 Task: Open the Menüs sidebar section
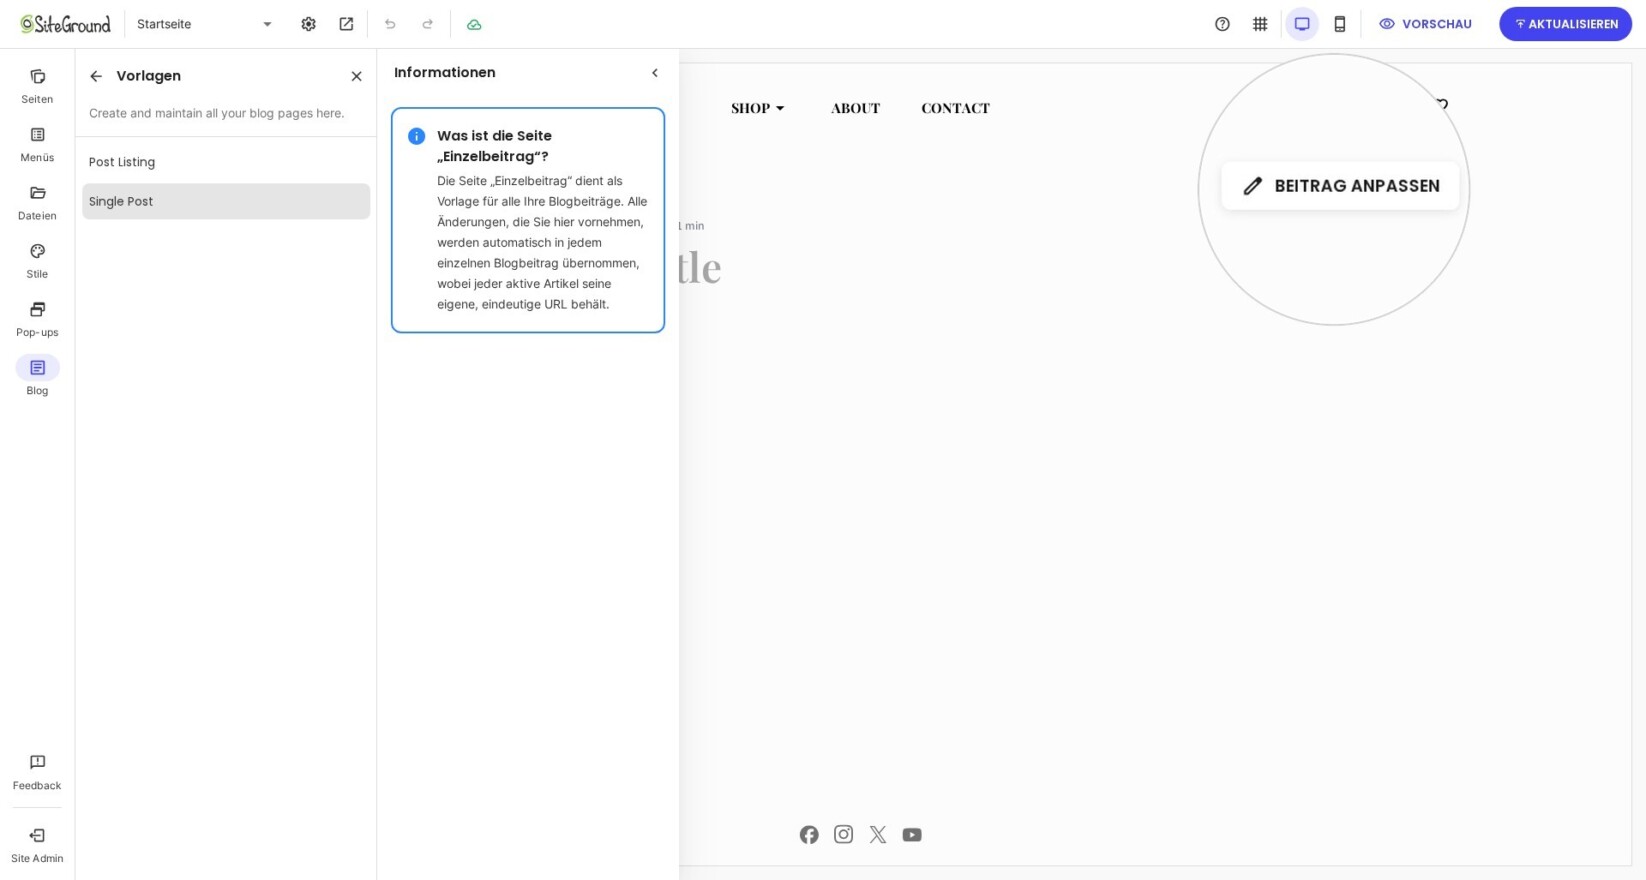37,144
